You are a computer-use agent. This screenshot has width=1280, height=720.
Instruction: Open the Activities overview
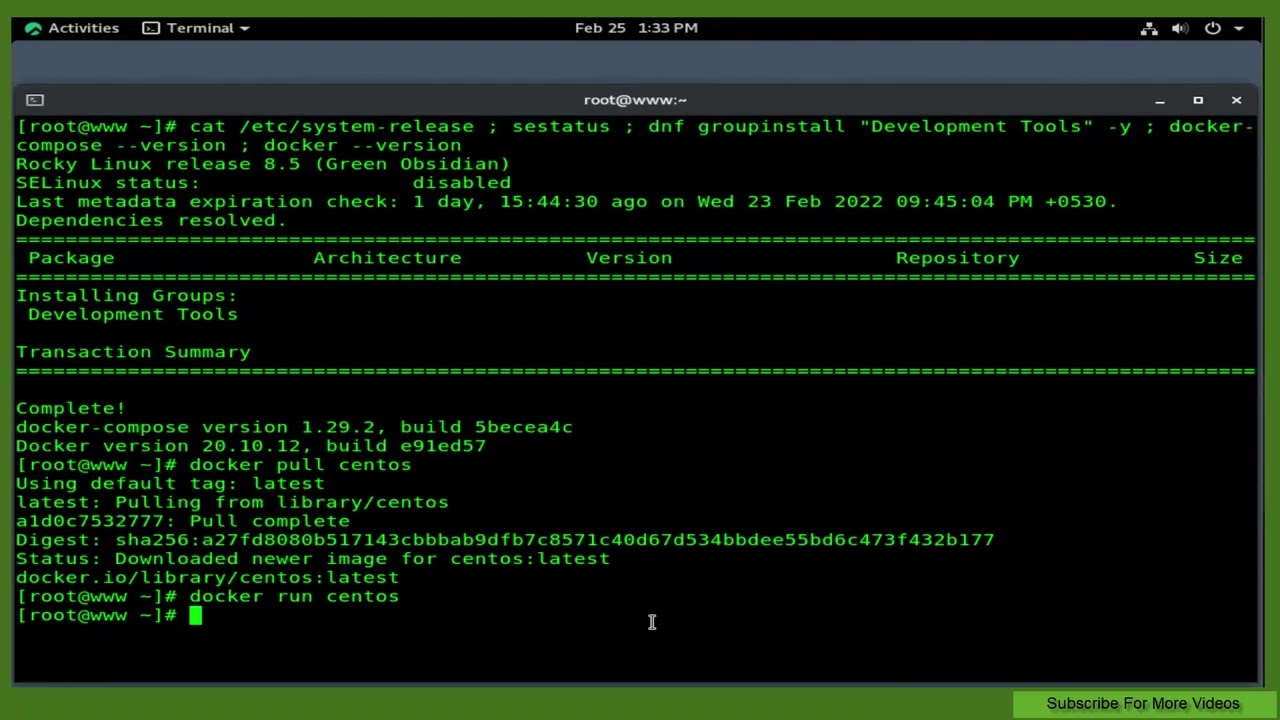click(72, 28)
